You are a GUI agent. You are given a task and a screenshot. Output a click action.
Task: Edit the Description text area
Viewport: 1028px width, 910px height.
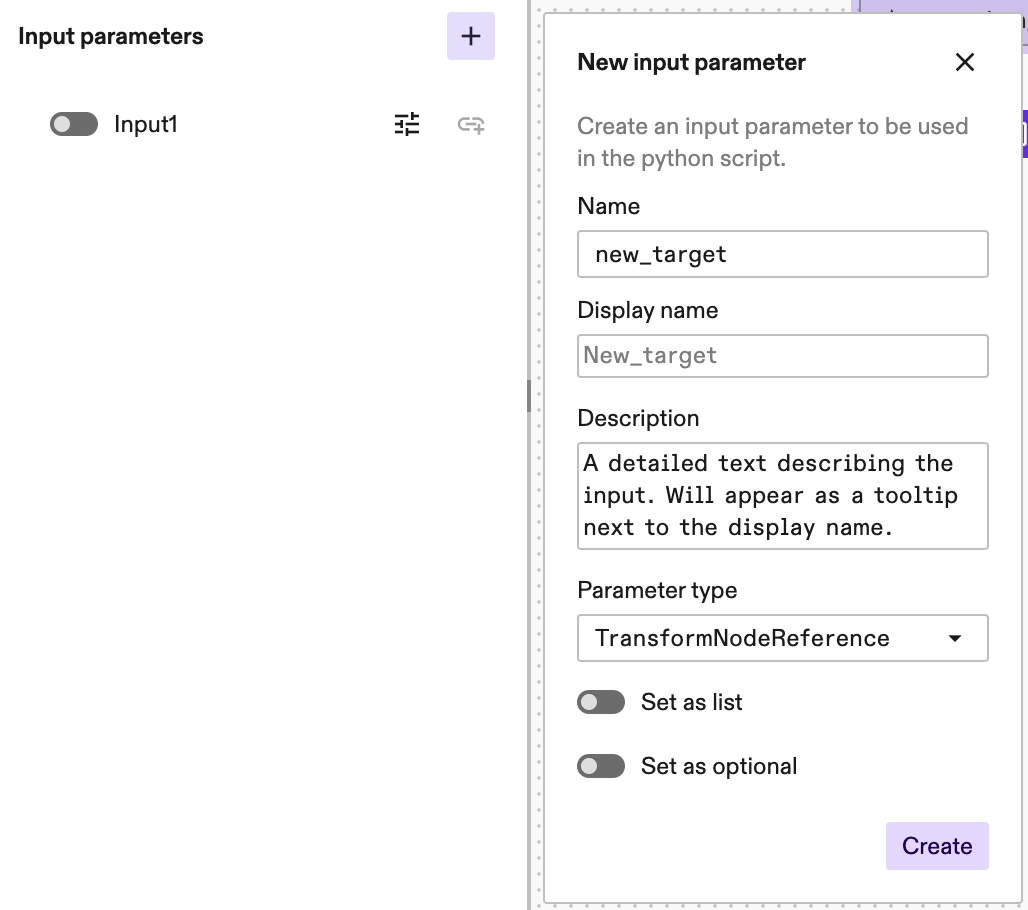(x=782, y=496)
